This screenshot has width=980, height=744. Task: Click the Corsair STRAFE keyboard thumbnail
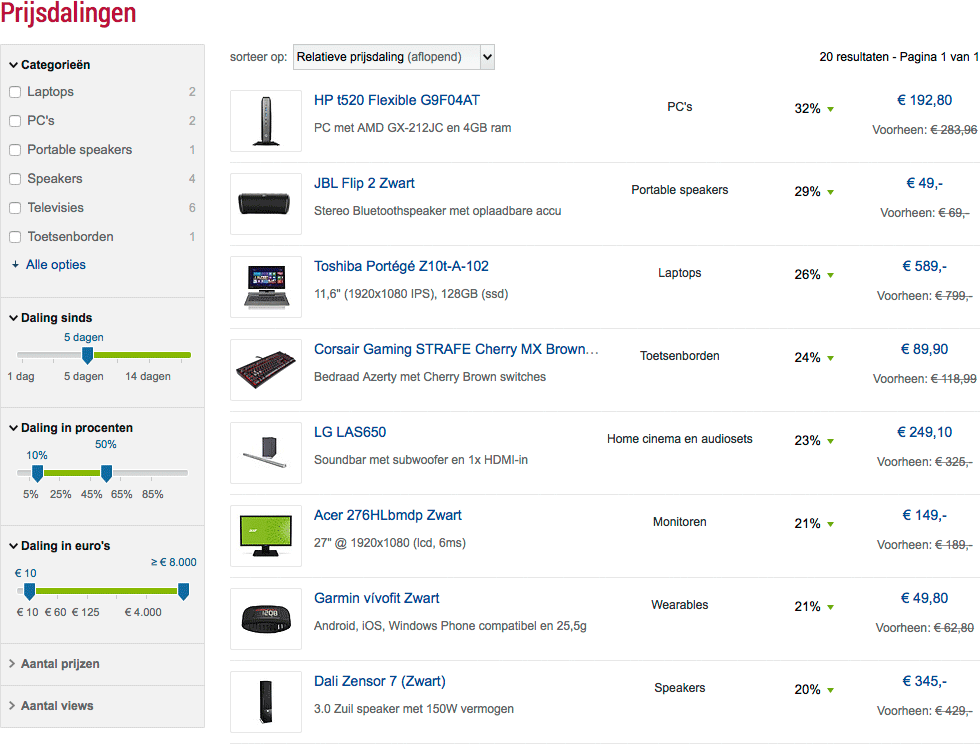point(266,370)
